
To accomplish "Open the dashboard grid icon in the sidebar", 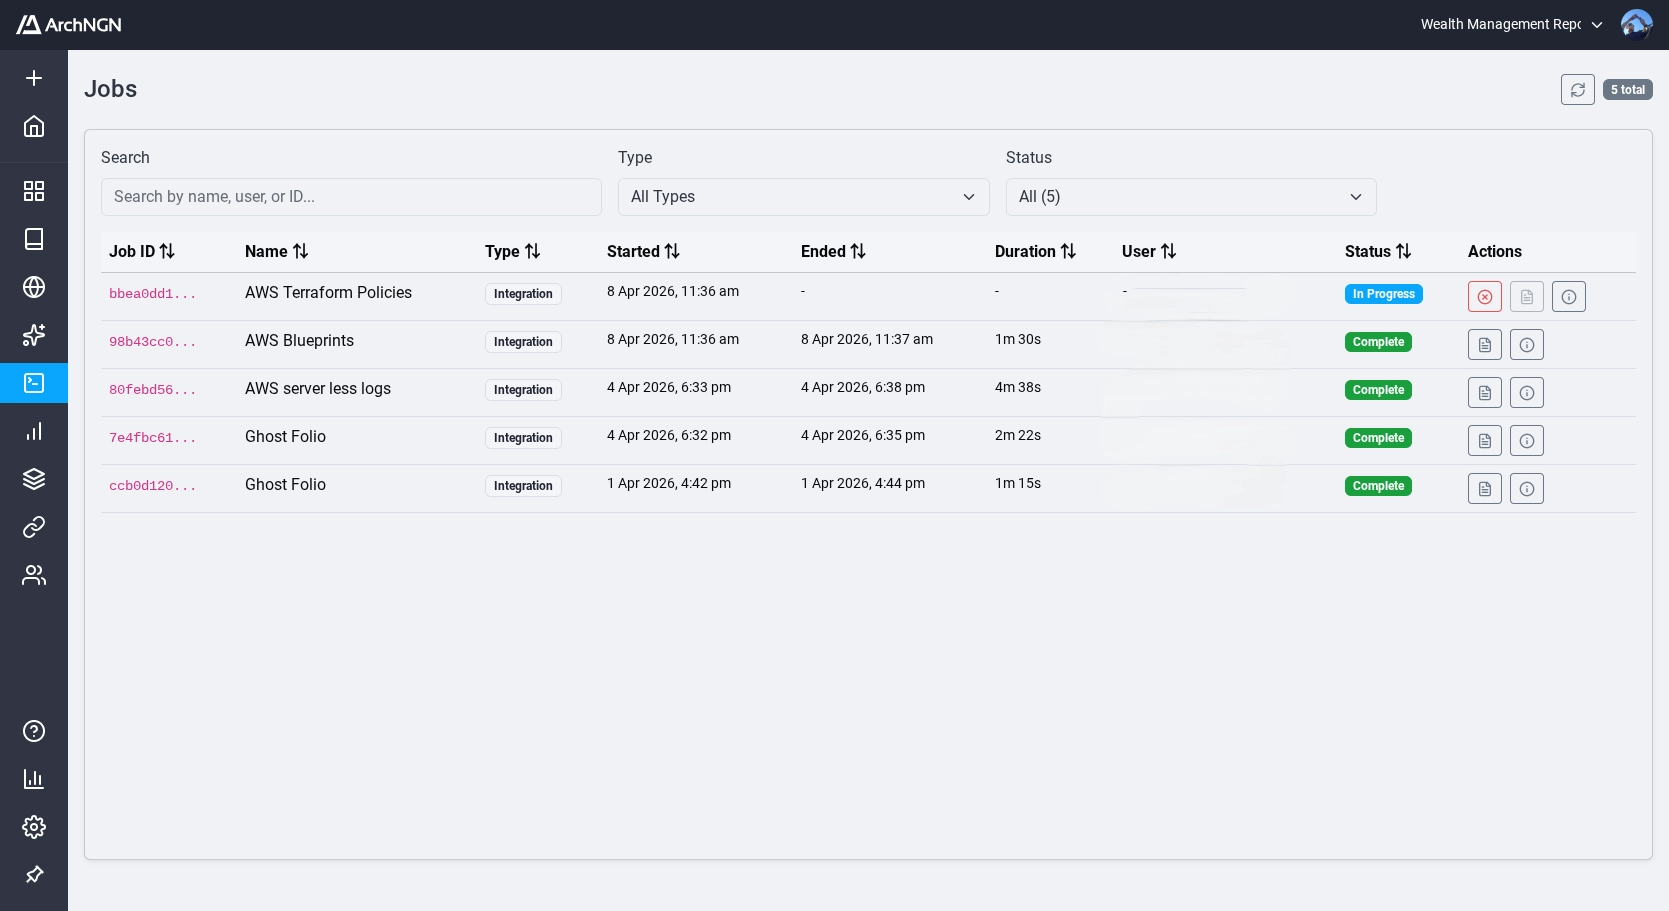I will click(34, 191).
